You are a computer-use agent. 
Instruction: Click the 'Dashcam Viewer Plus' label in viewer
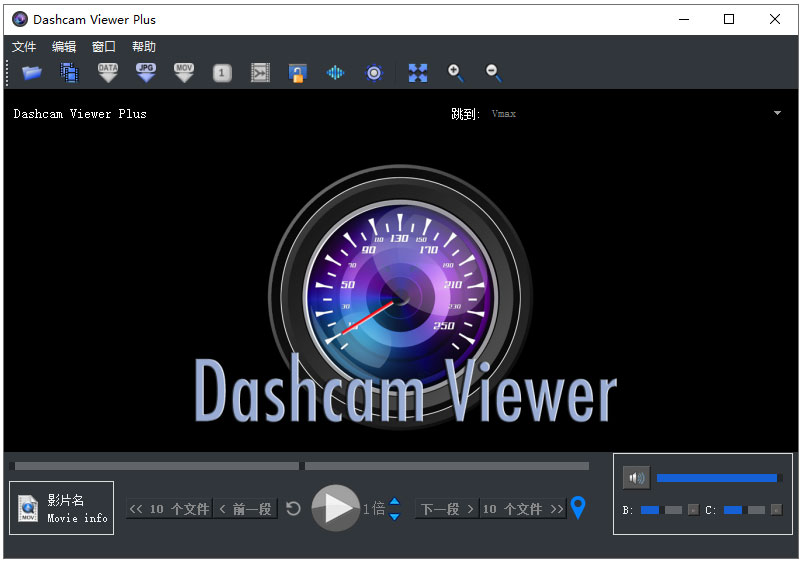[80, 114]
